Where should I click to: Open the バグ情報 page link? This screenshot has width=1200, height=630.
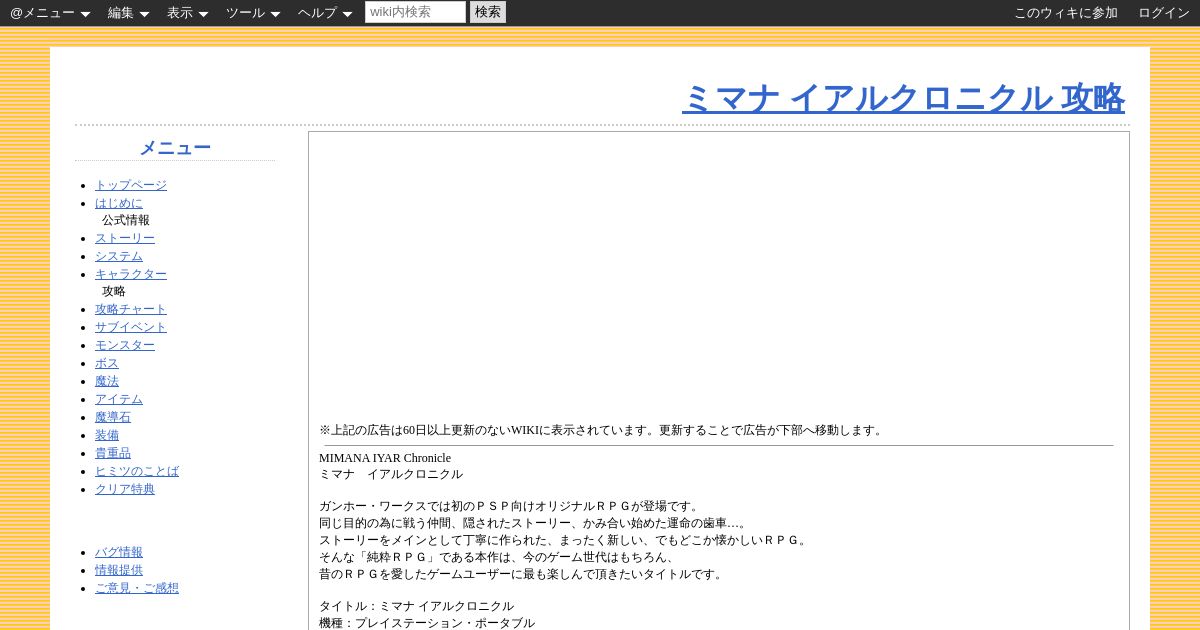119,552
